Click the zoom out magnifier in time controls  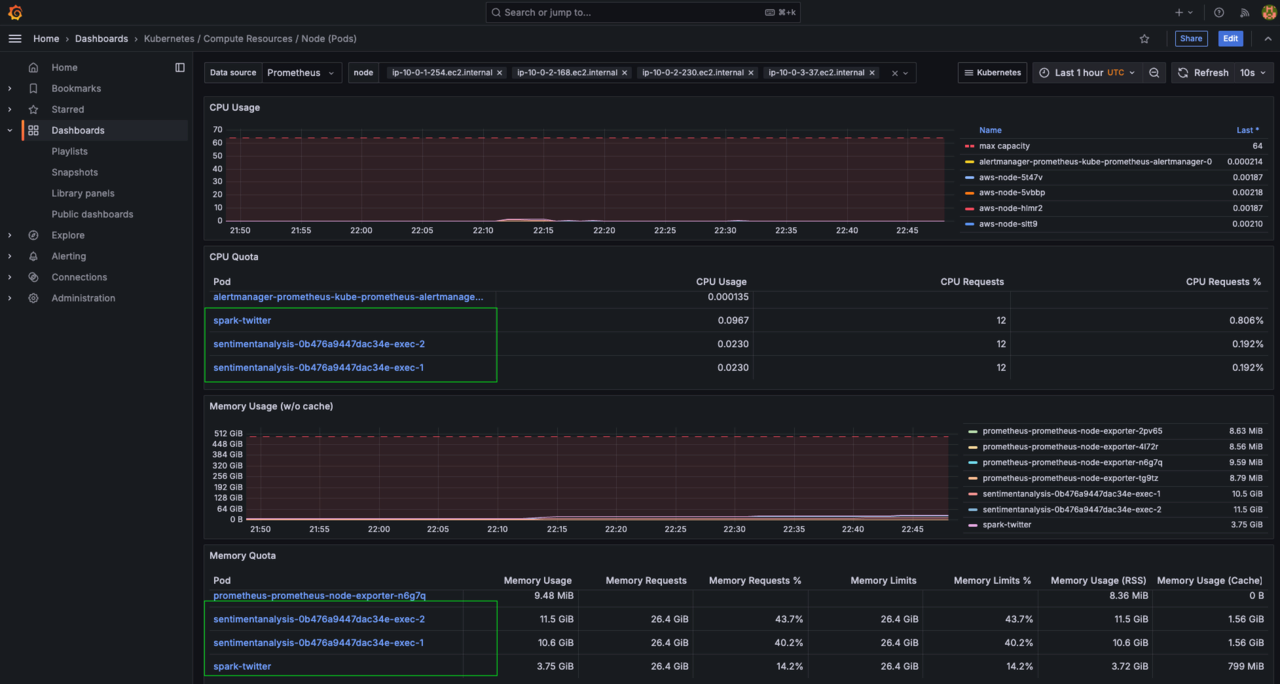[x=1156, y=72]
